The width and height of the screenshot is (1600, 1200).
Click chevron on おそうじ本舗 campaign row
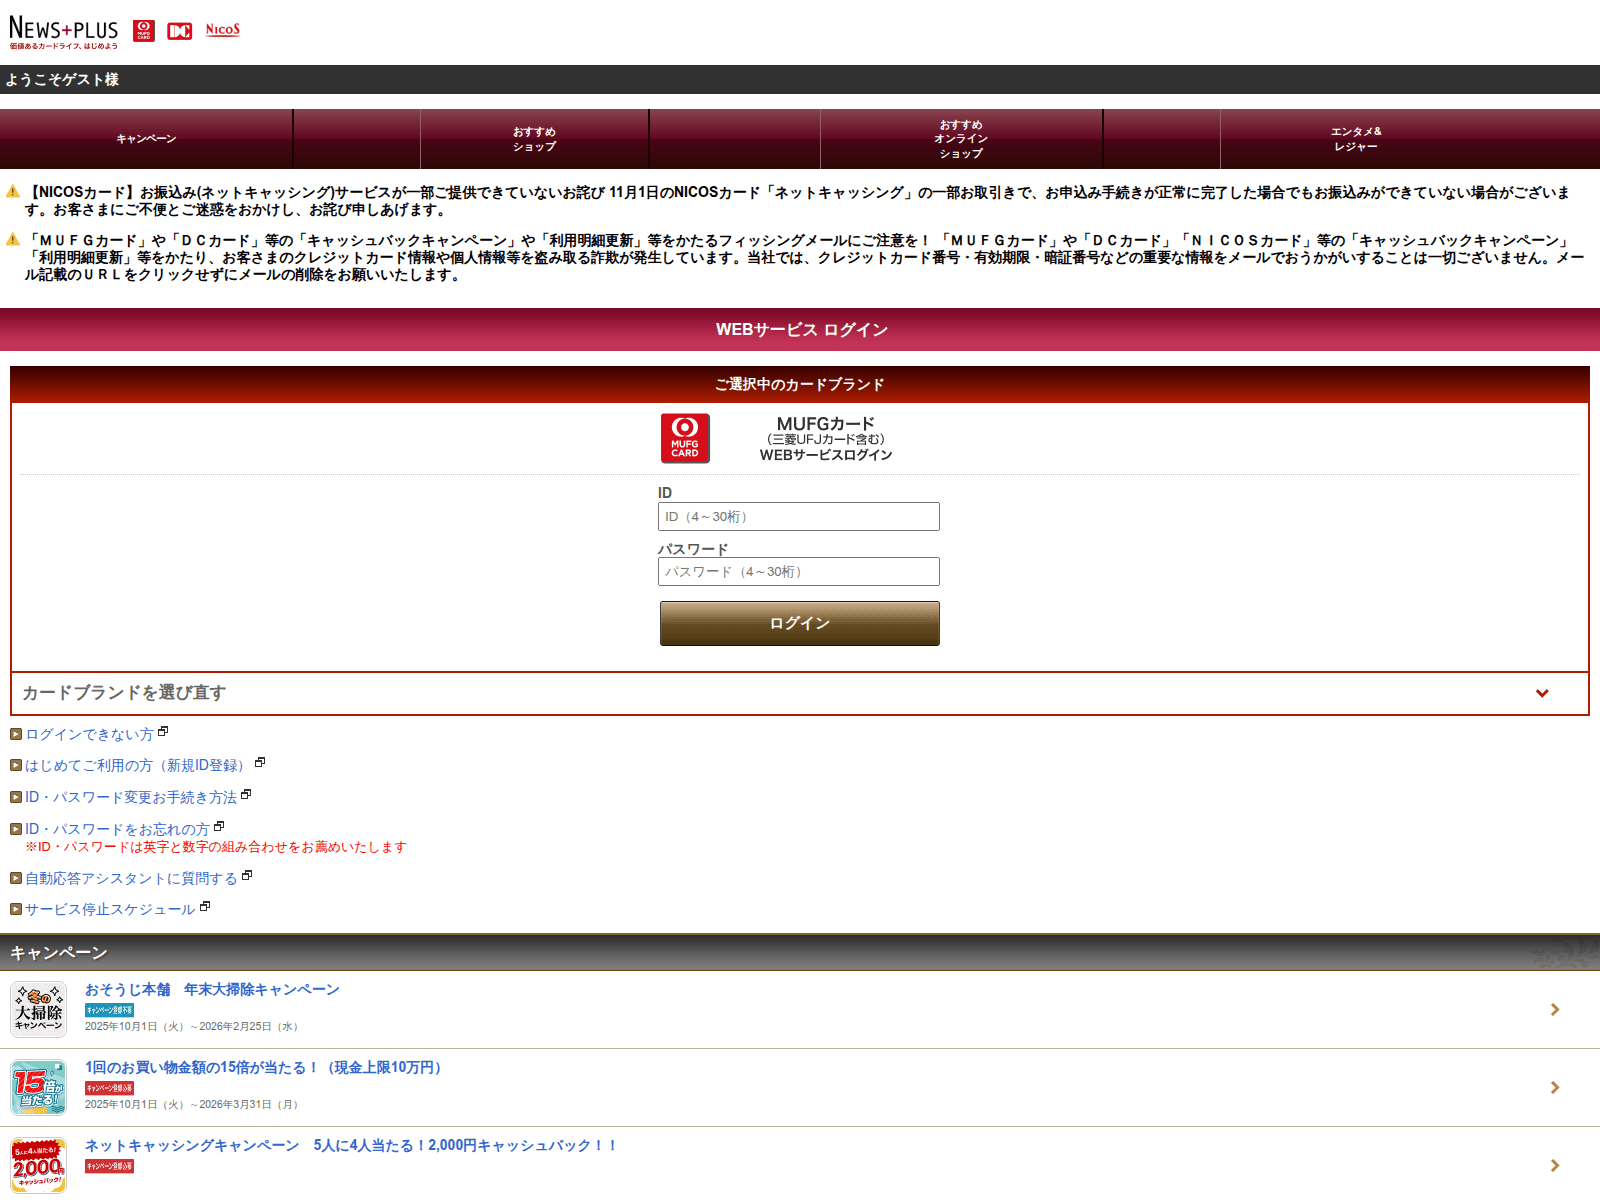[x=1555, y=1009]
